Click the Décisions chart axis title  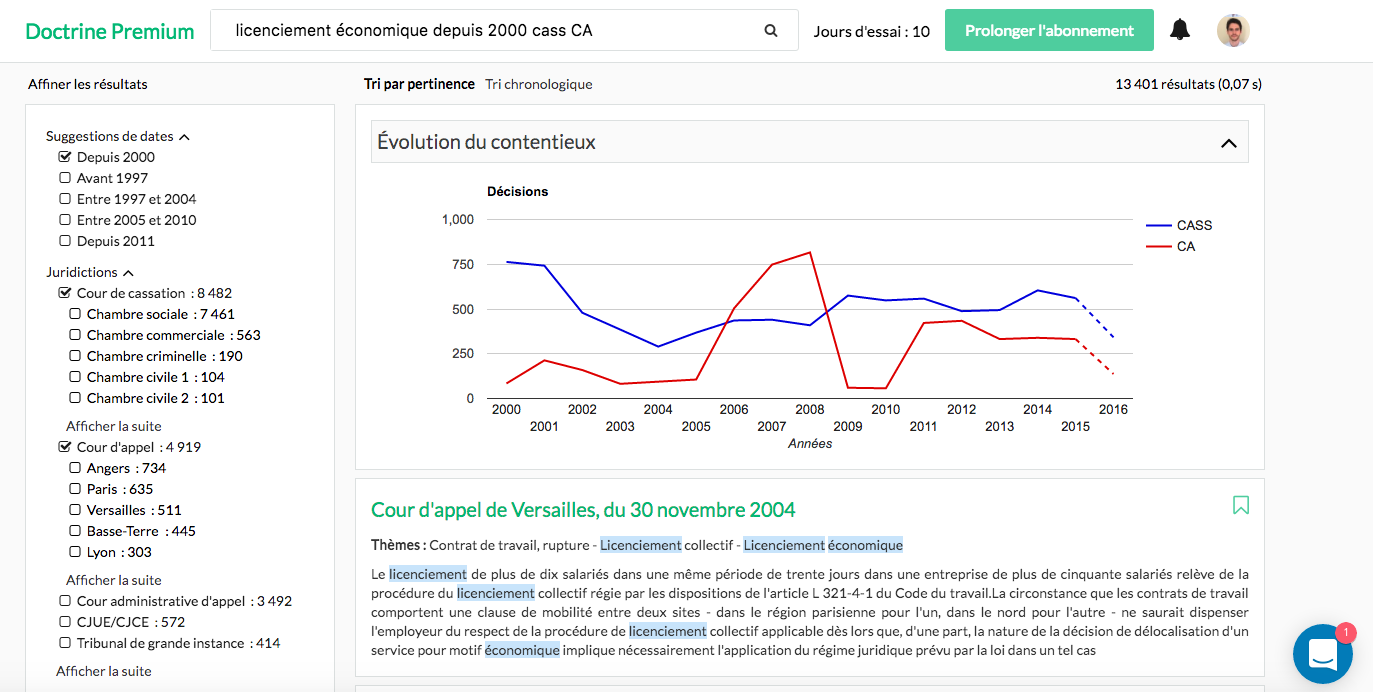[518, 191]
